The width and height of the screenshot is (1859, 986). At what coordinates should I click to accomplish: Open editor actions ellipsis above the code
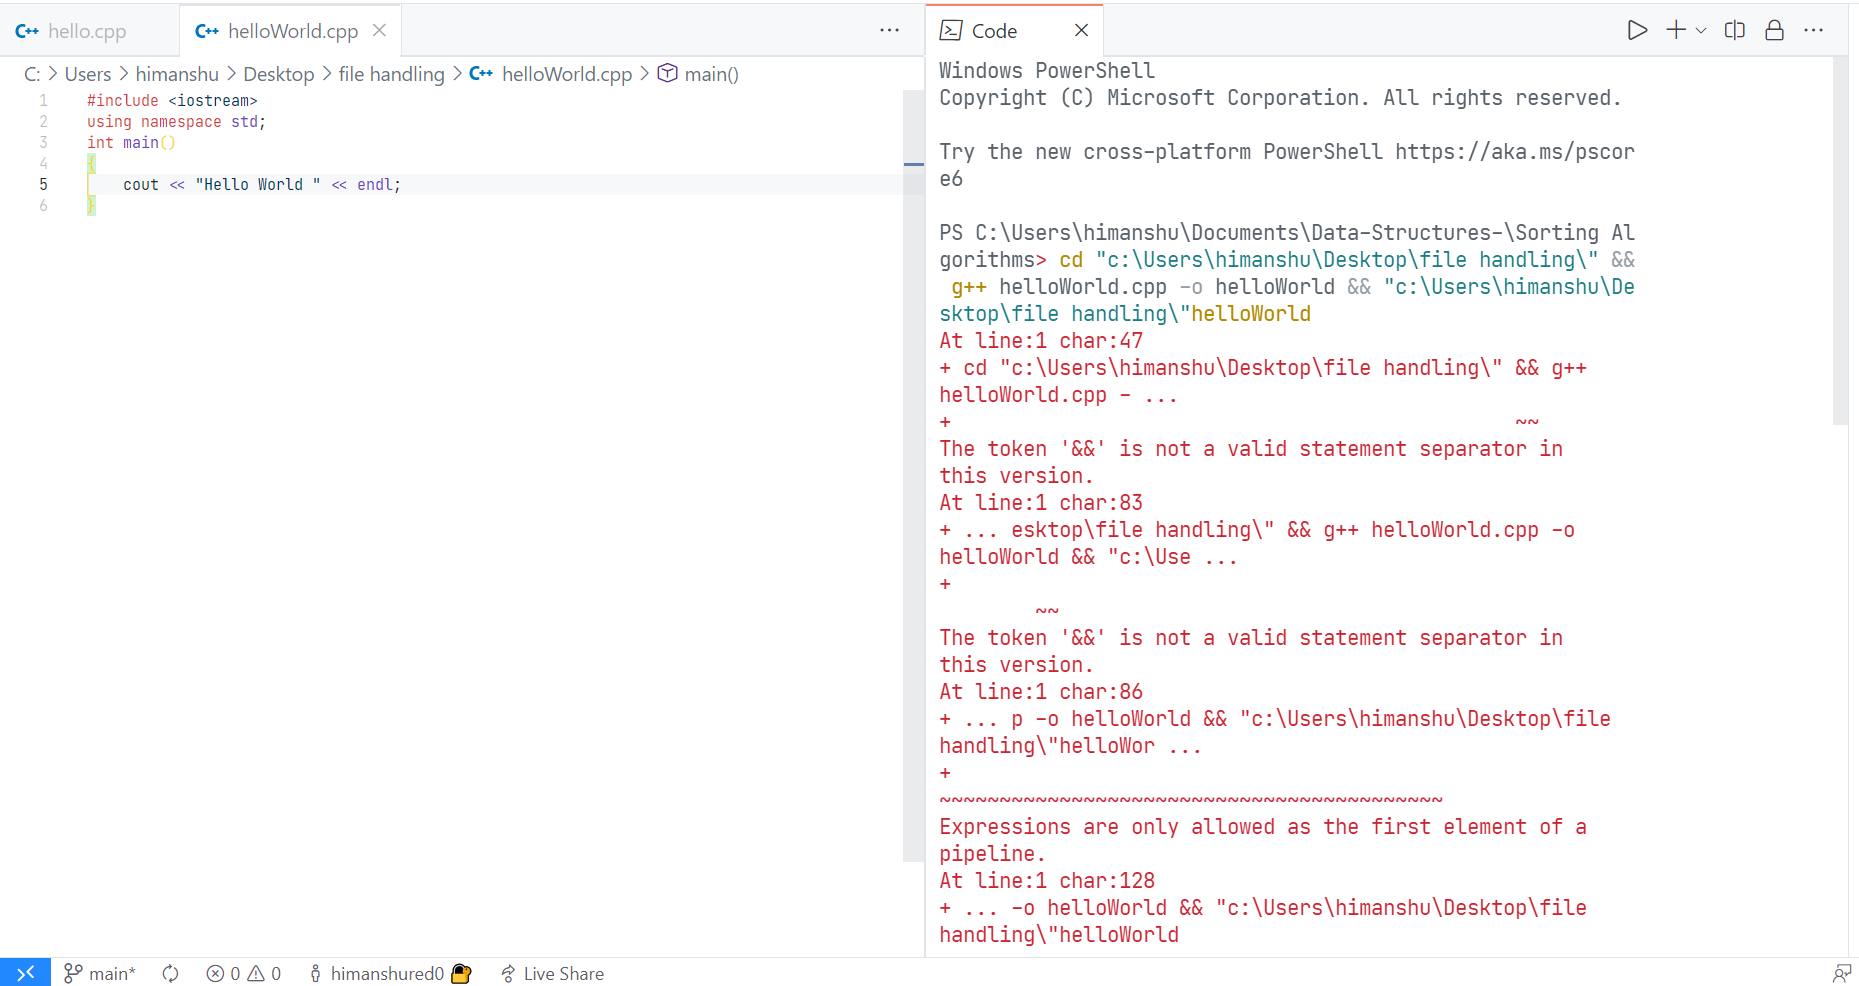[889, 30]
